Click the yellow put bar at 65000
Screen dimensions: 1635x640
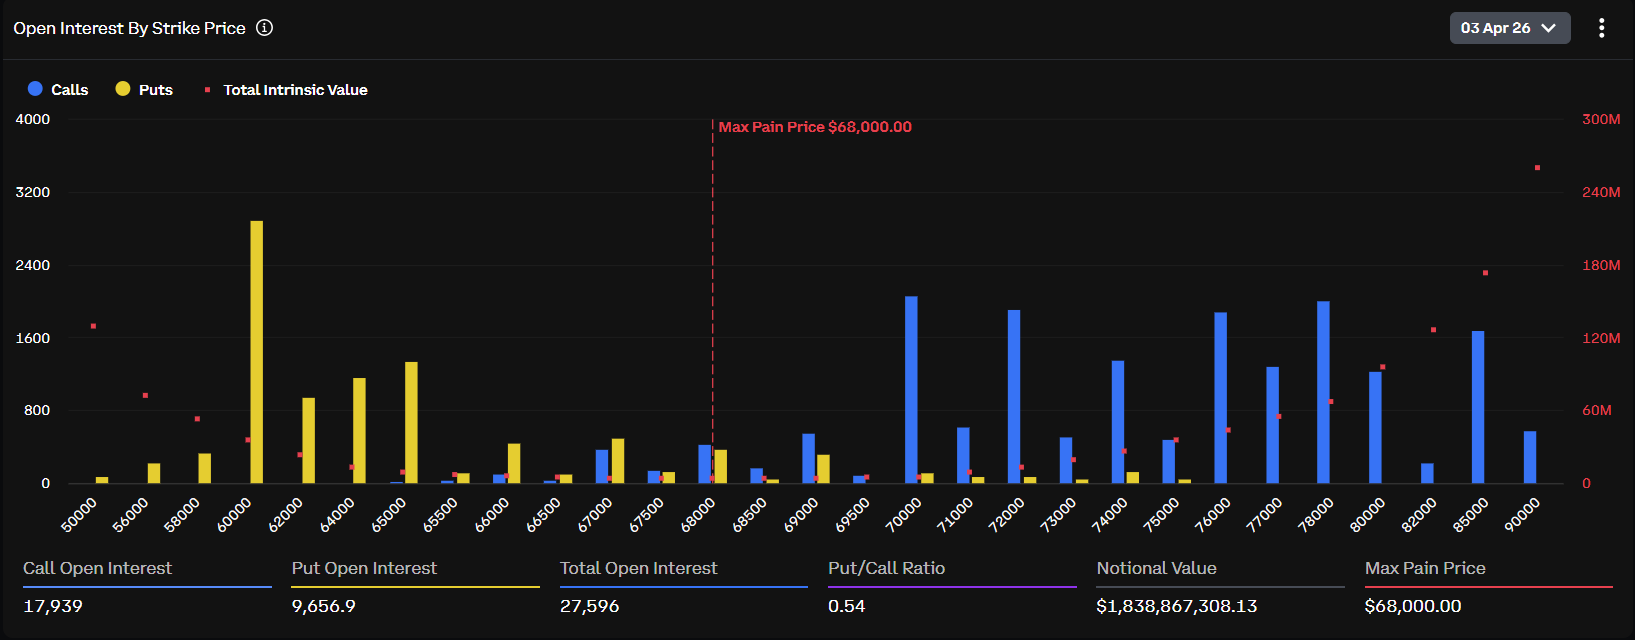(411, 422)
